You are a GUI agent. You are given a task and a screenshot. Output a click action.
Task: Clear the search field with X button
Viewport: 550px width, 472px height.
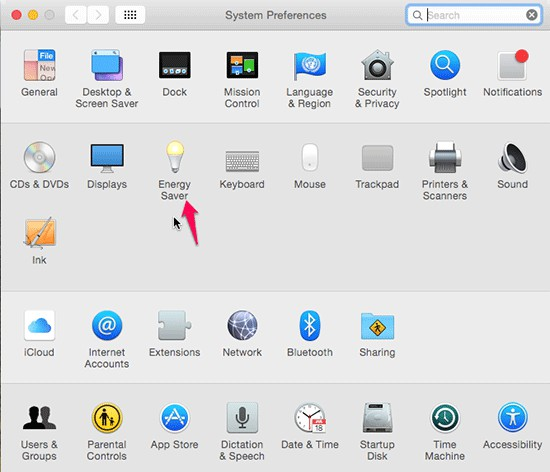(532, 15)
